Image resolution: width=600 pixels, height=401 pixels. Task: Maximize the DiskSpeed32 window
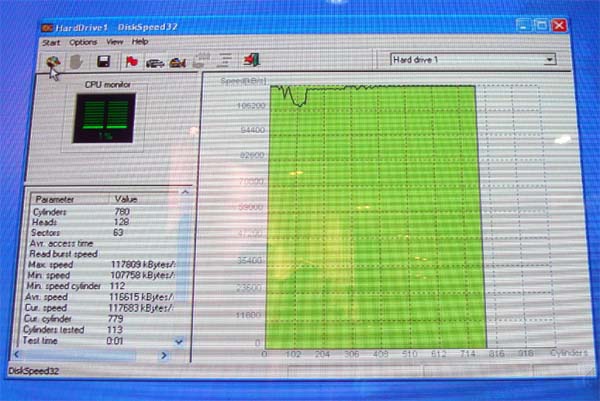coord(541,25)
